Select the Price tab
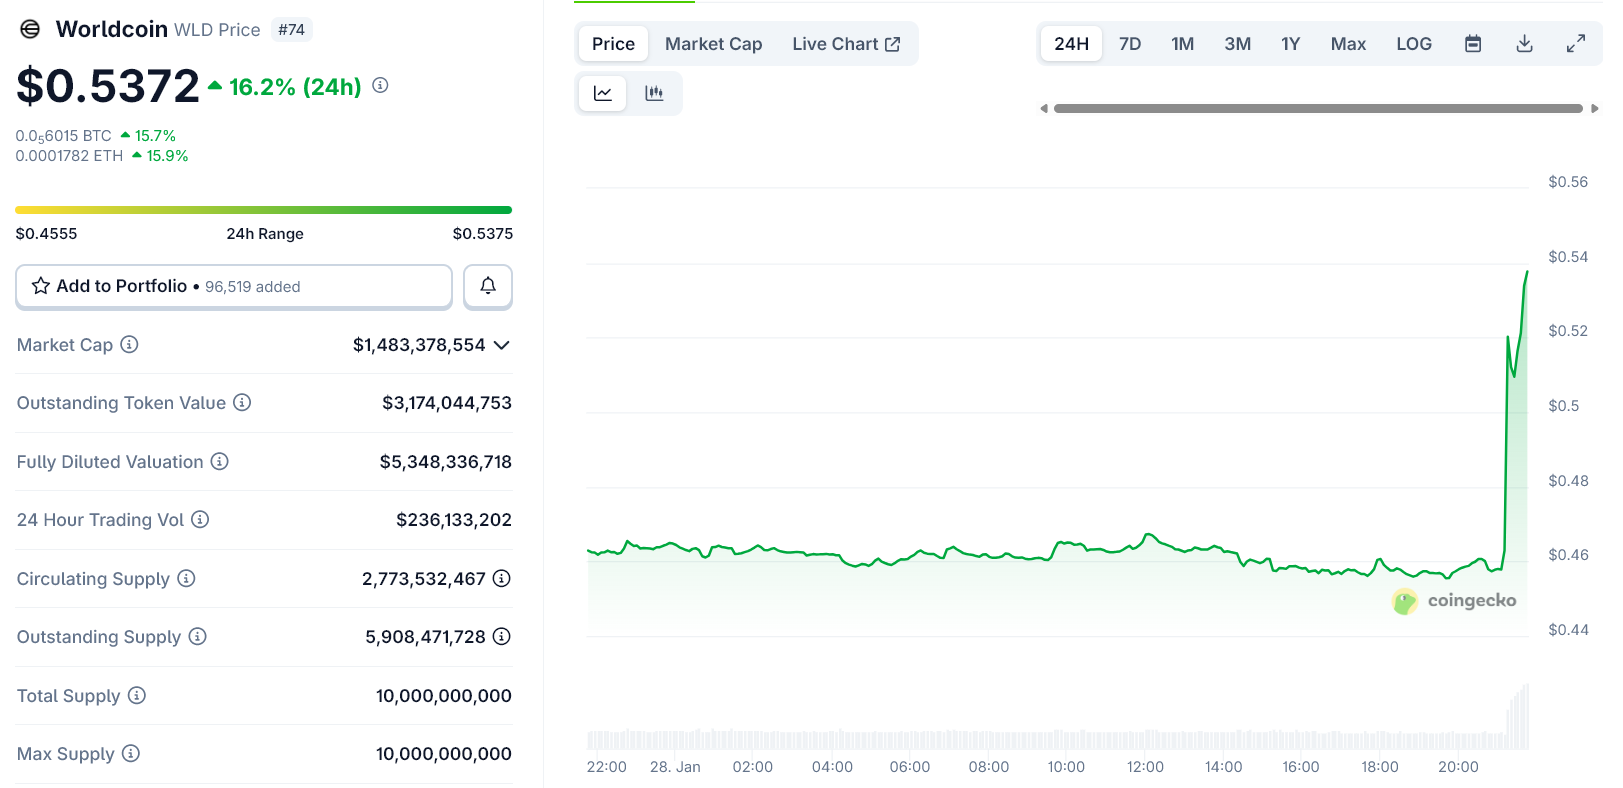The image size is (1623, 788). (x=613, y=44)
